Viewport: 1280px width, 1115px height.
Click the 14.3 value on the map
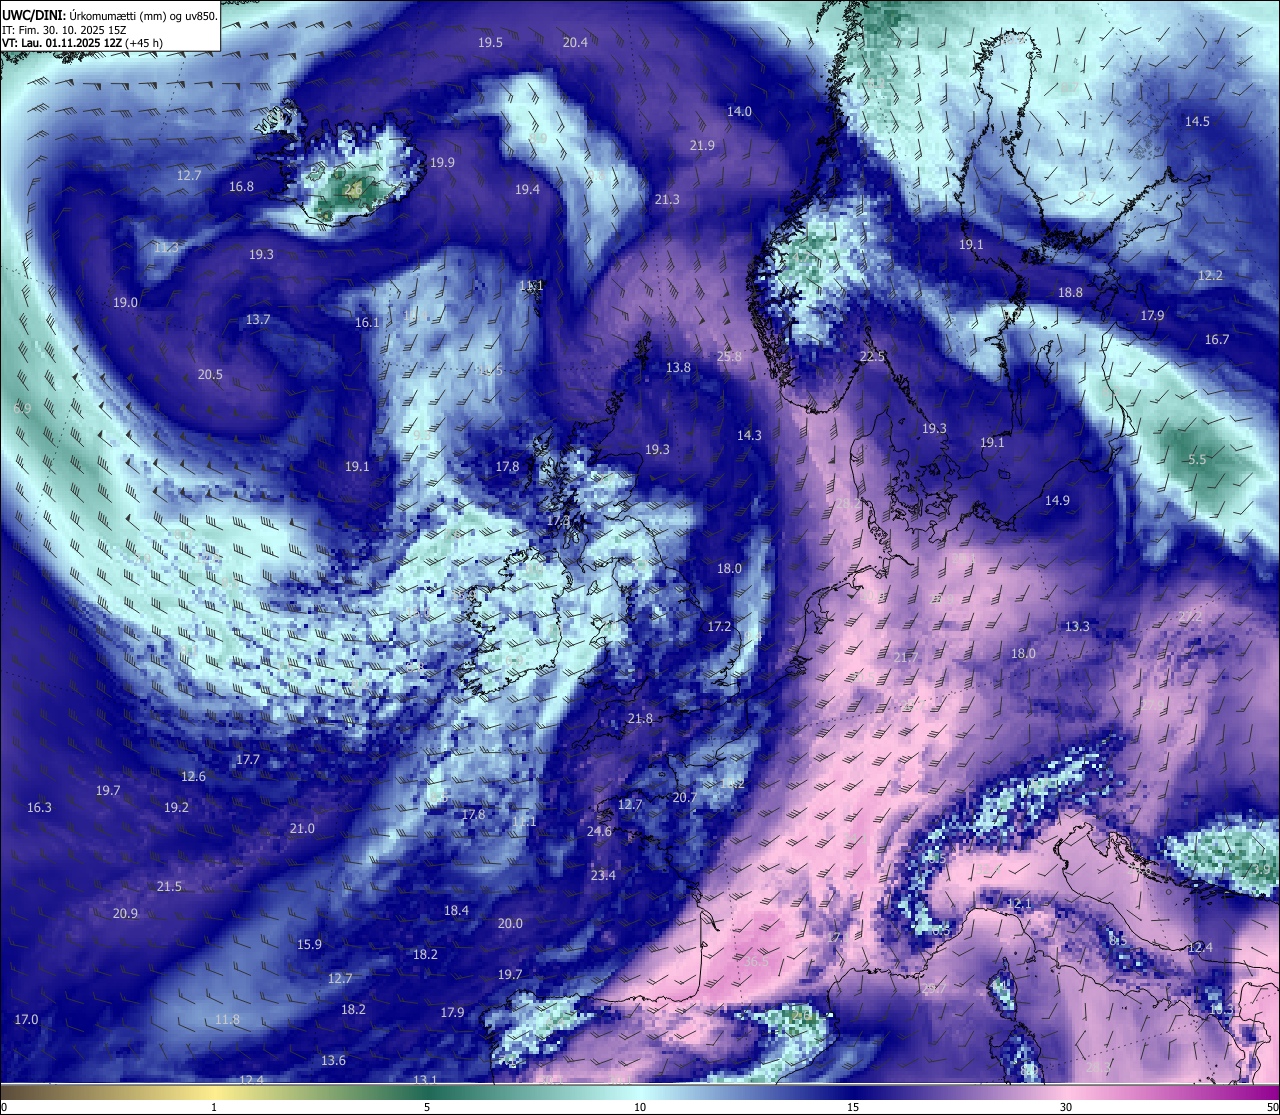pyautogui.click(x=749, y=436)
